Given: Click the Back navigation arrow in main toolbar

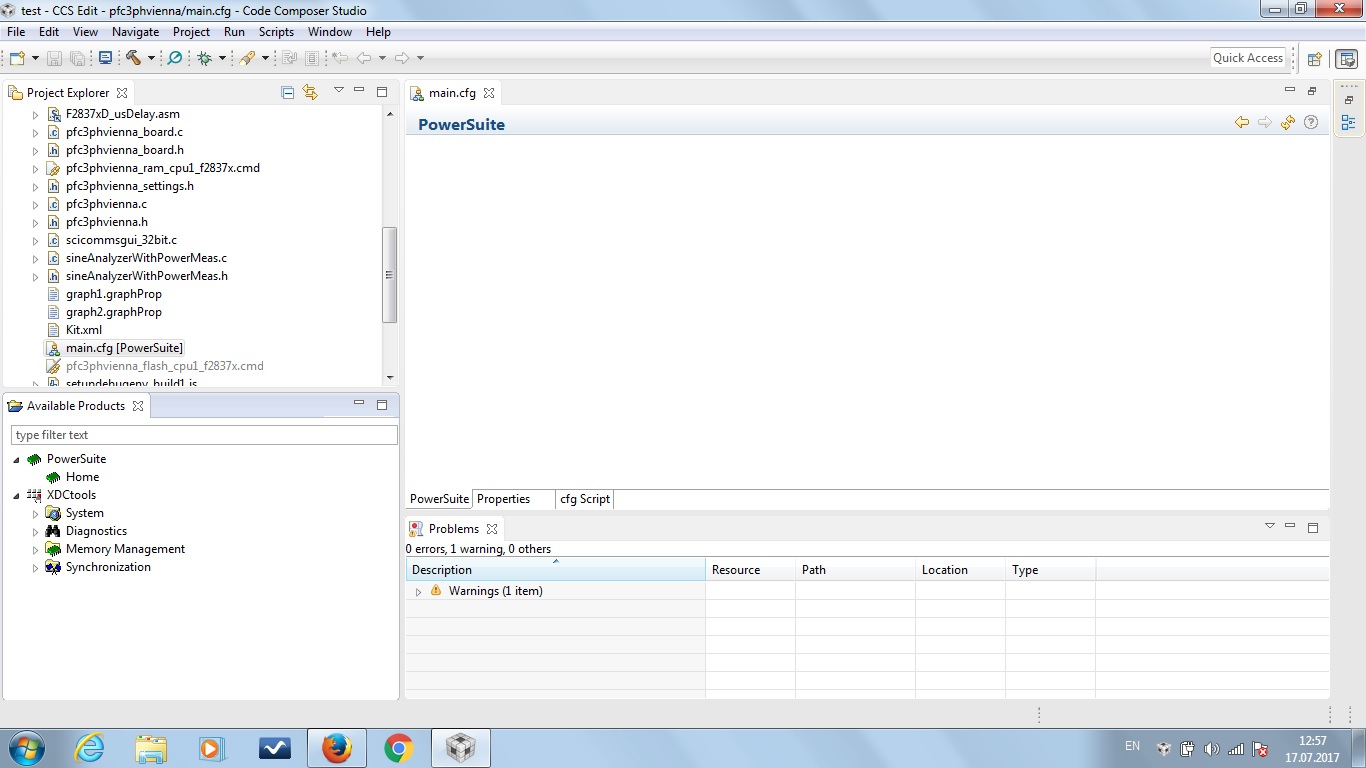Looking at the screenshot, I should tap(364, 58).
